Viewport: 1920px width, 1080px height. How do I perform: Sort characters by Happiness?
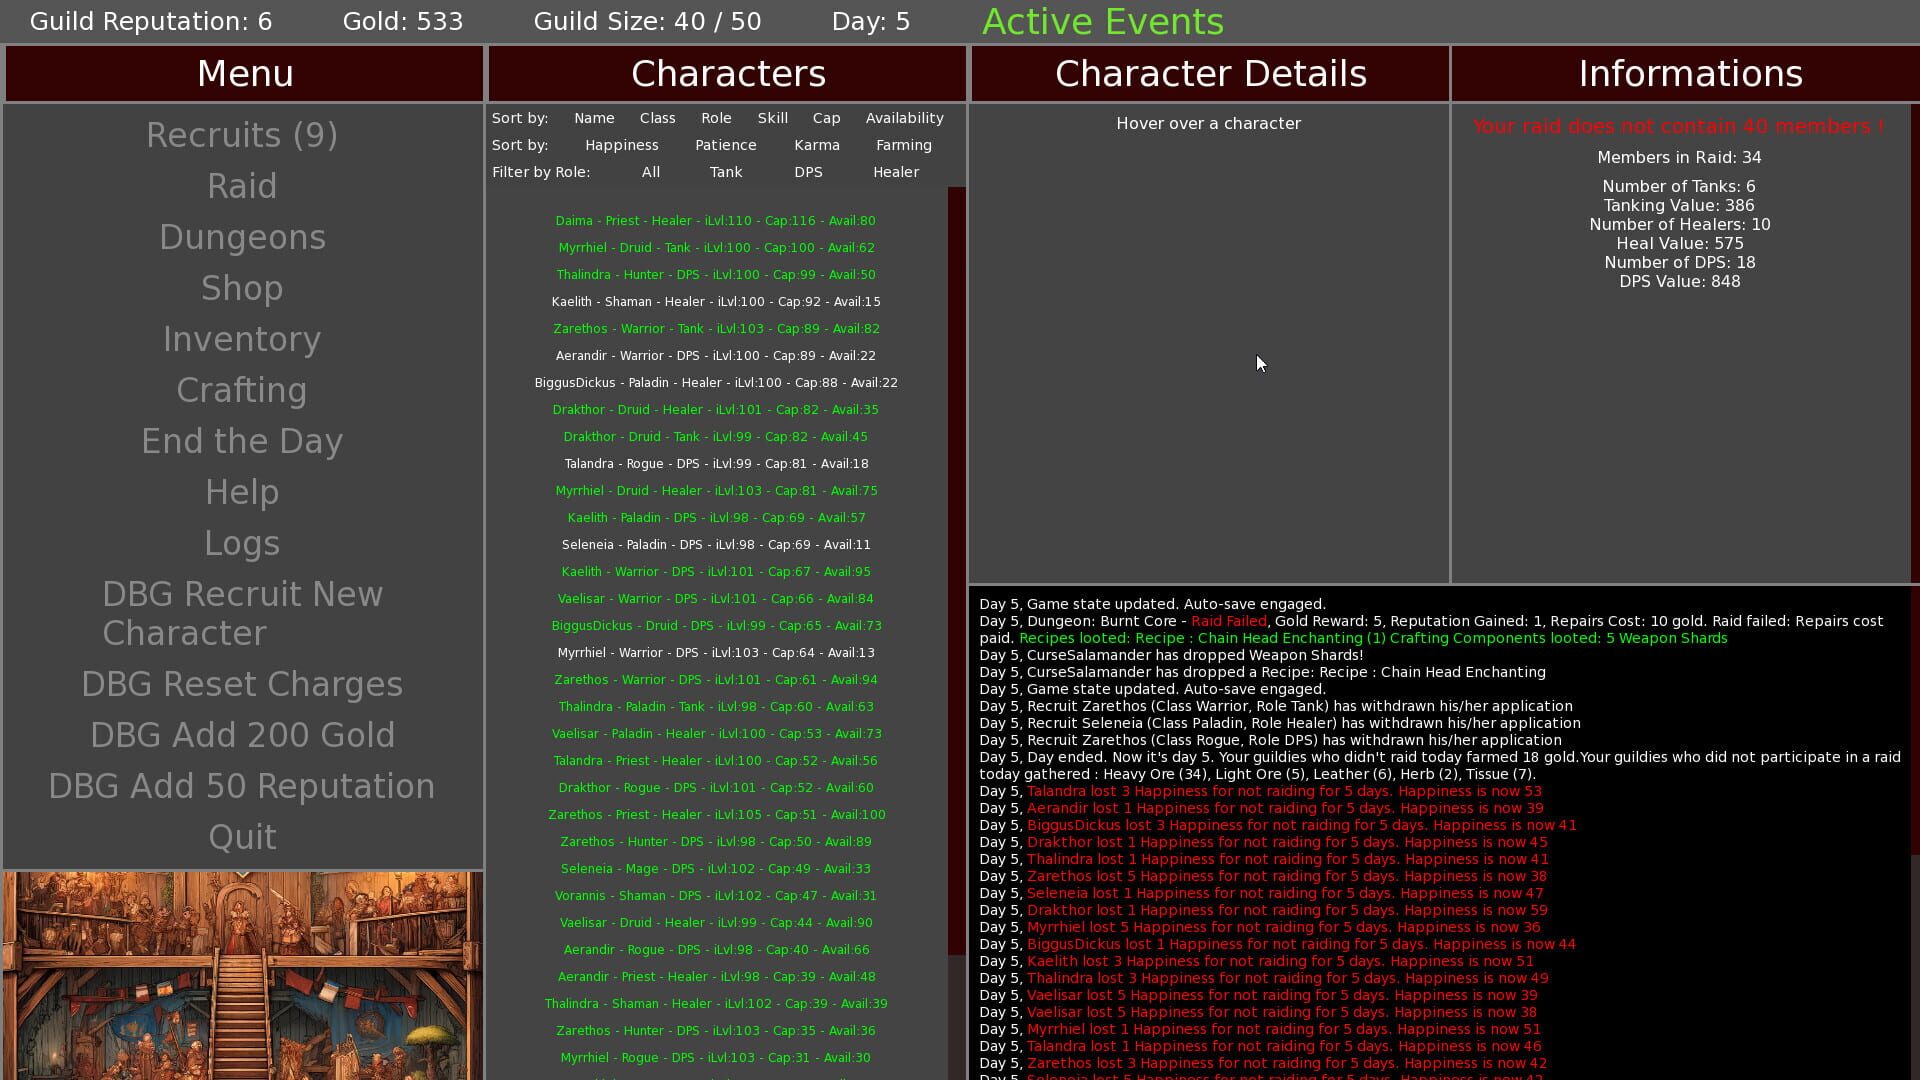[x=621, y=144]
